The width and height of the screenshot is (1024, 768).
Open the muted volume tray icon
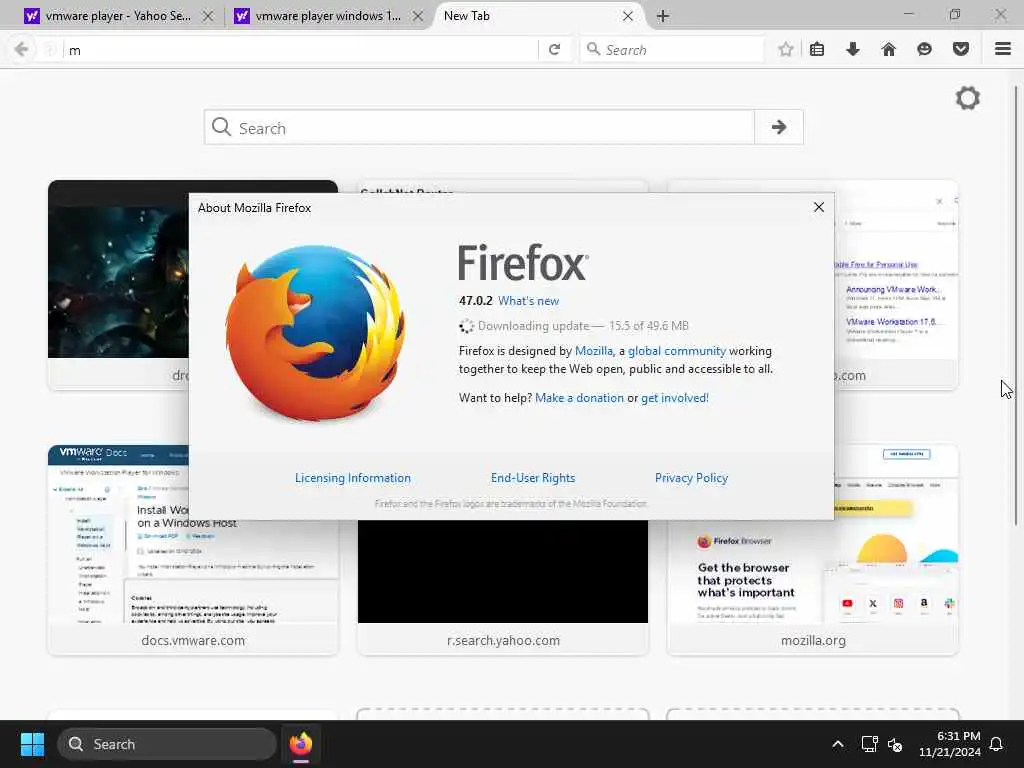coord(895,744)
